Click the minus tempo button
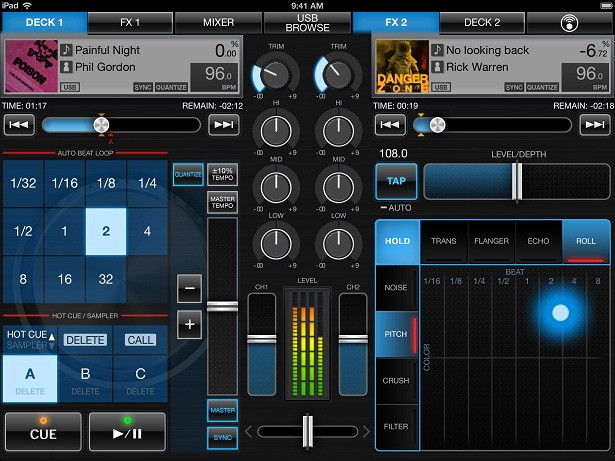The width and height of the screenshot is (615, 461). coord(189,289)
